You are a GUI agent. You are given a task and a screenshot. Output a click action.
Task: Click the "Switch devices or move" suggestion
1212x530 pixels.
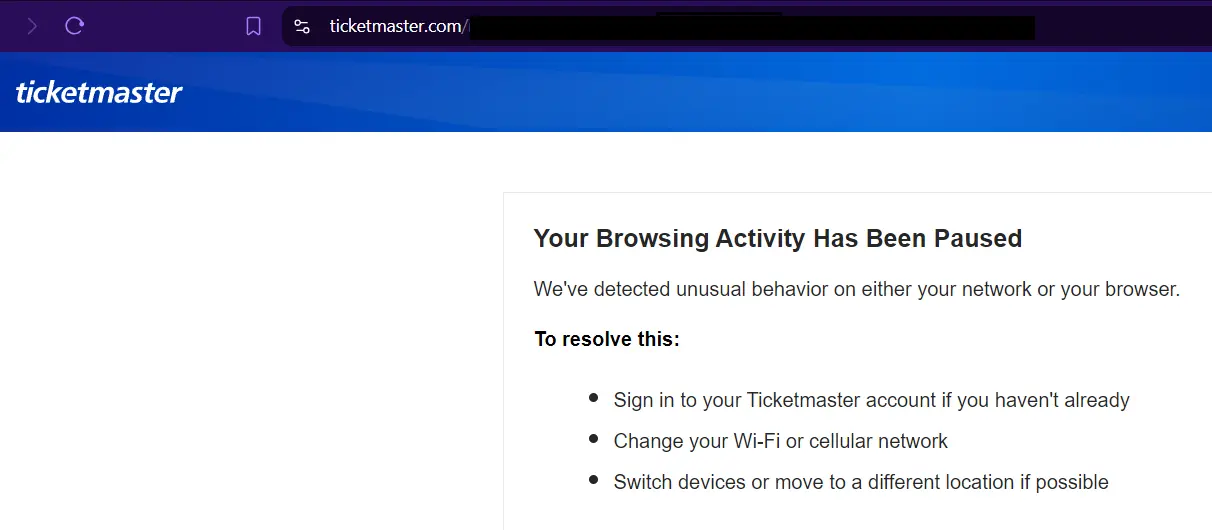860,482
